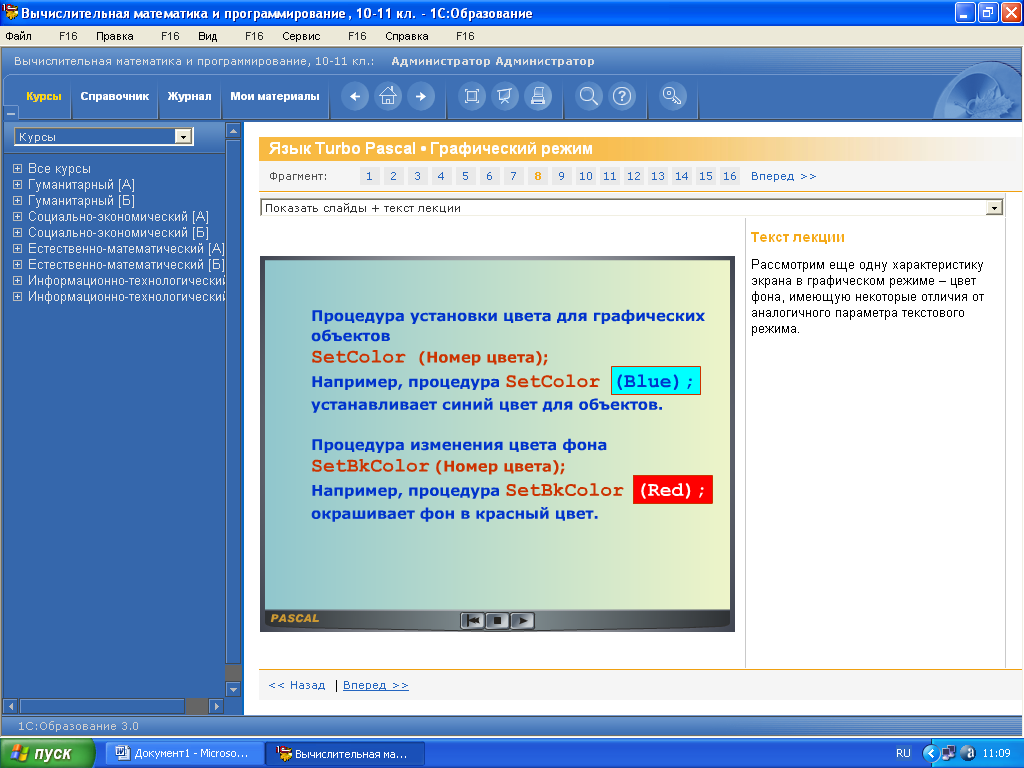Expand the Гуманитарный [Б] node
This screenshot has width=1024, height=768.
point(18,200)
